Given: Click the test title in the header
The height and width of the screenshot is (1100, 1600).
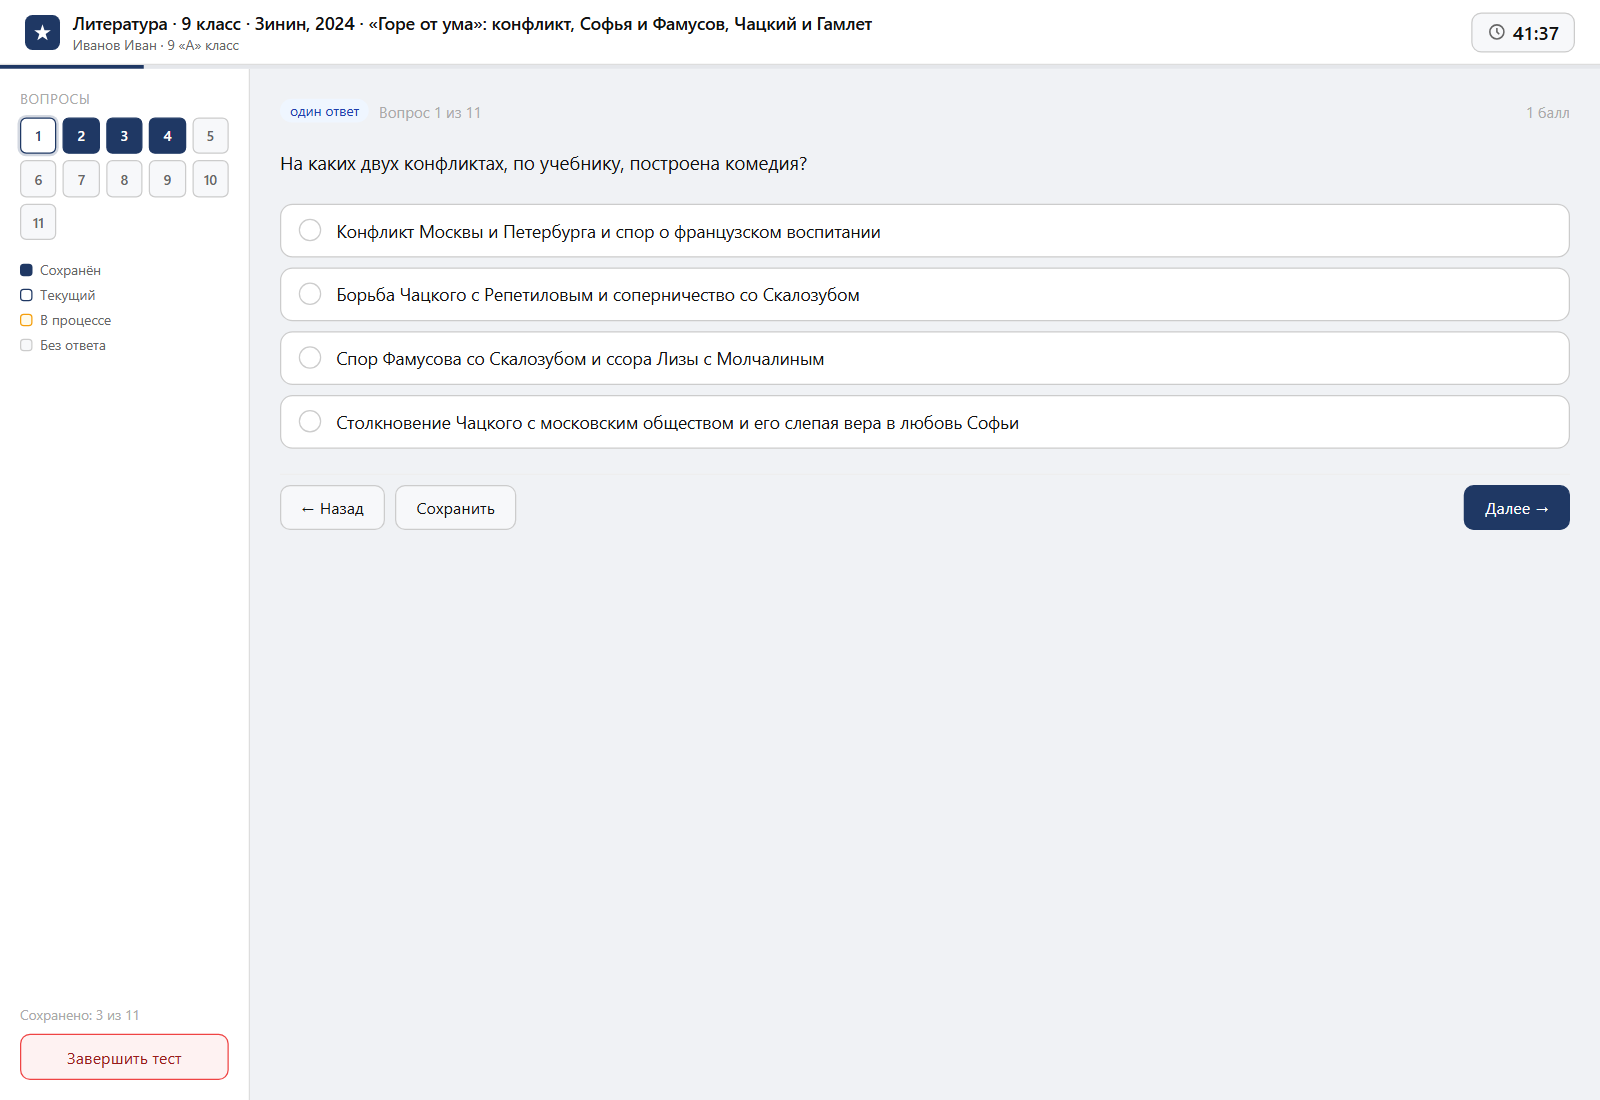Looking at the screenshot, I should click(472, 24).
